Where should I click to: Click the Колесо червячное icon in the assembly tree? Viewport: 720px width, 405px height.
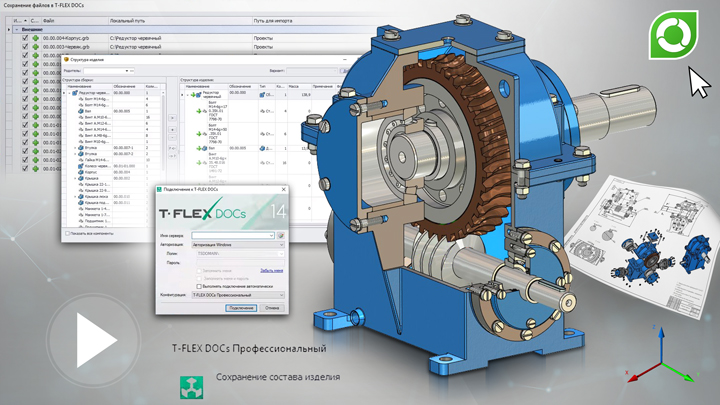point(80,166)
